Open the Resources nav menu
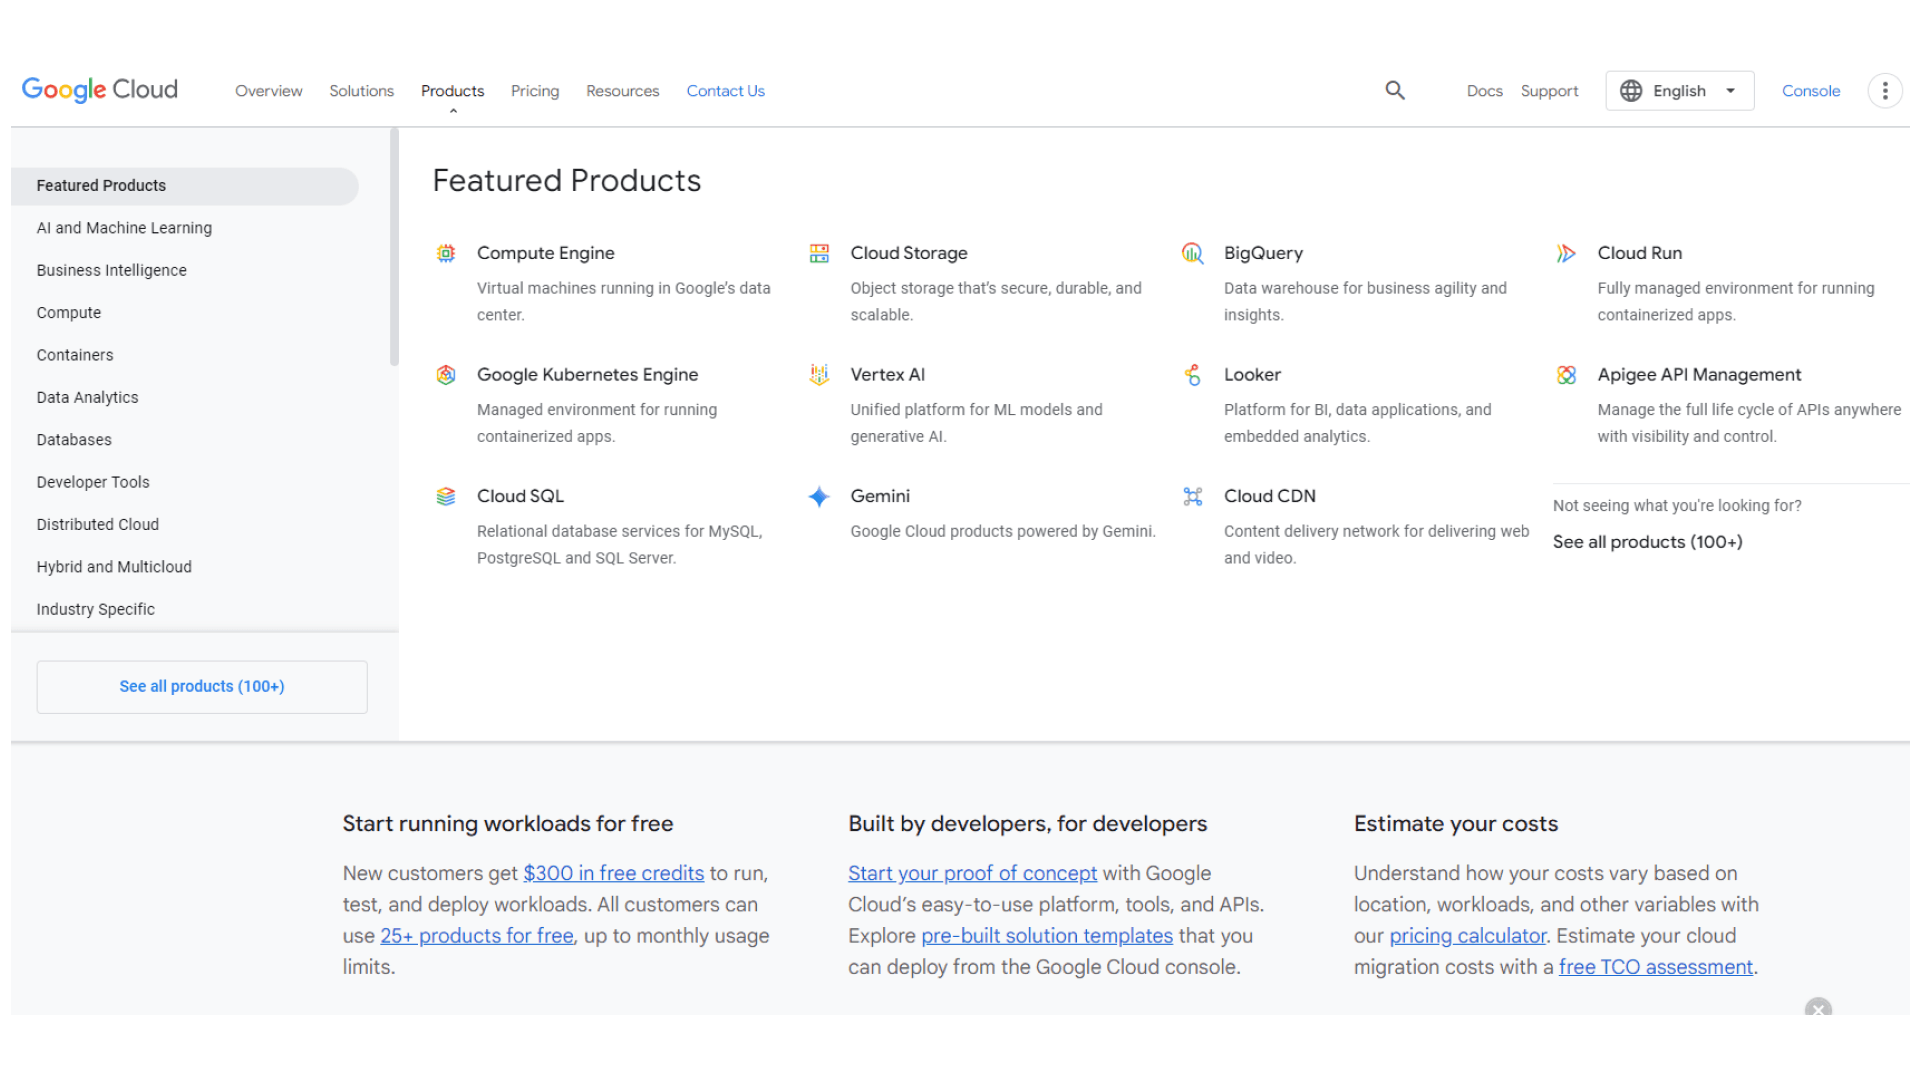The image size is (1920, 1080). click(x=622, y=91)
